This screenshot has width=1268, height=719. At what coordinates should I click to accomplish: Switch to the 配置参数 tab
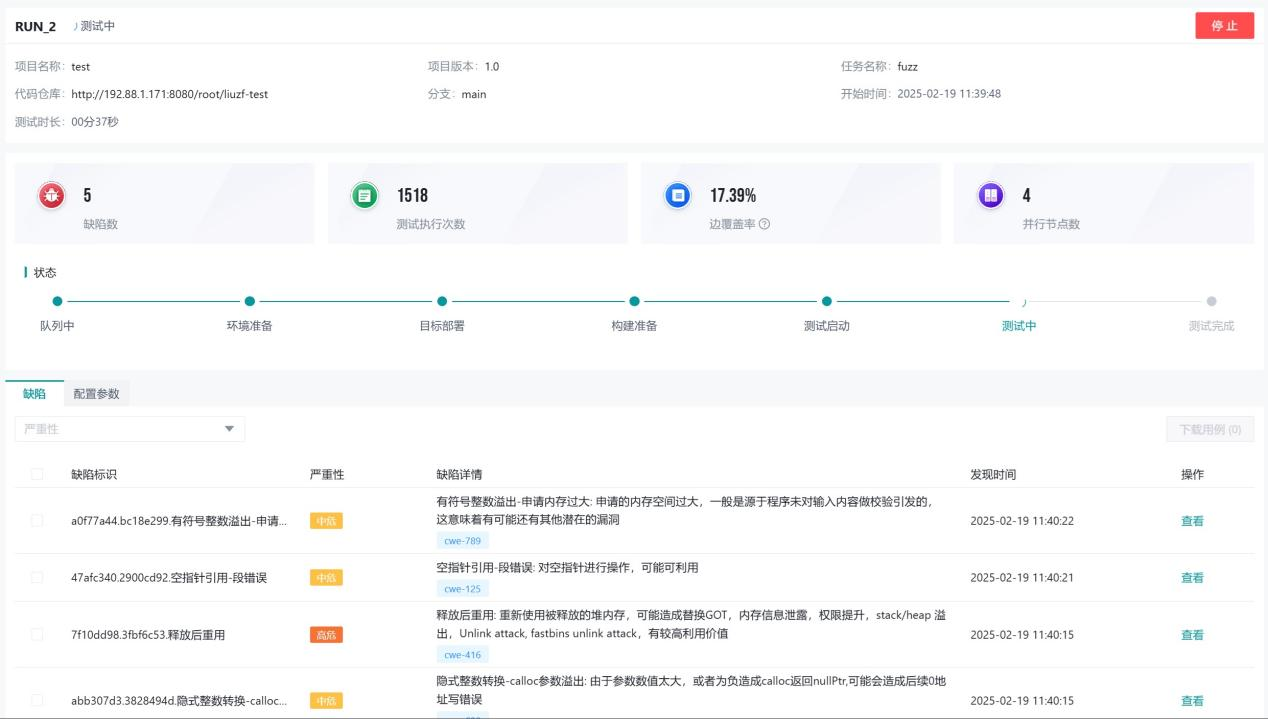click(x=96, y=394)
